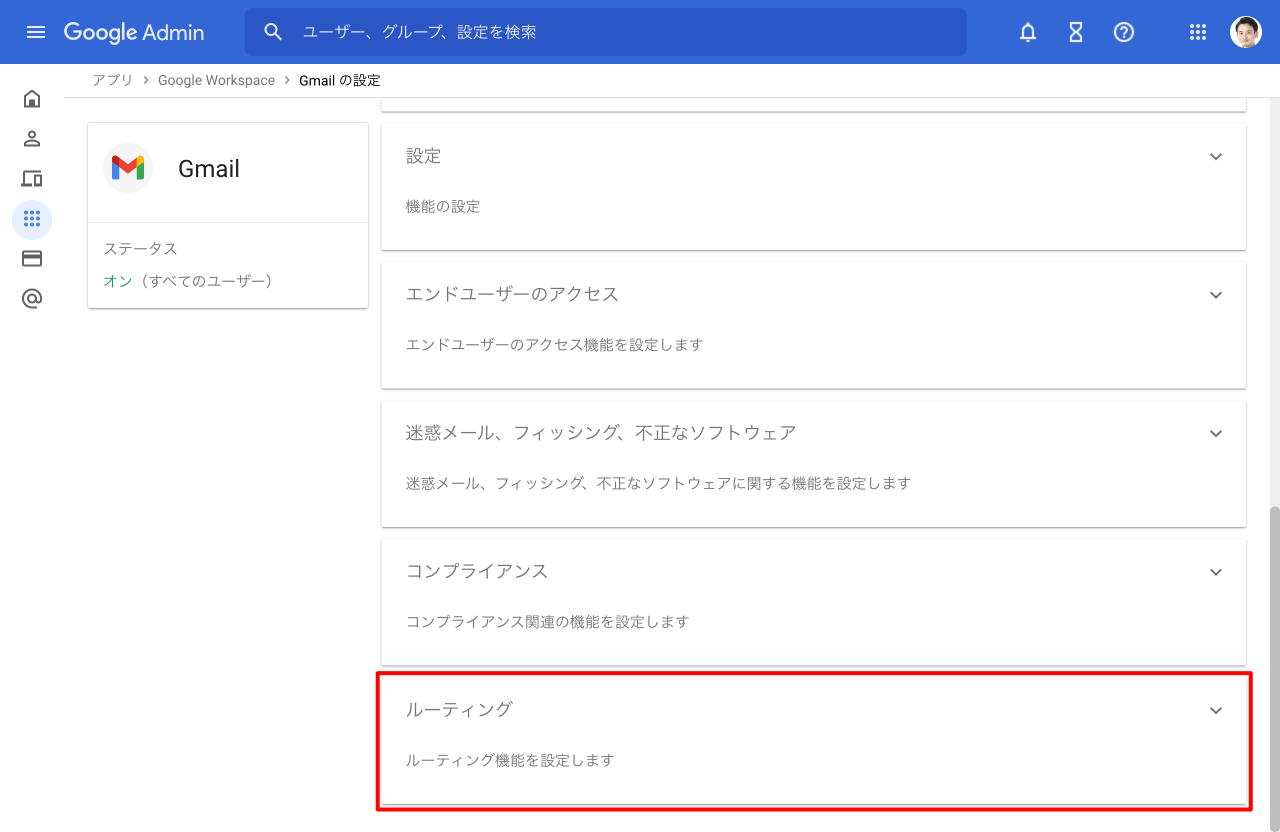Open 迷惑メール、フィッシング、不正なソフトウェア heading
The image size is (1280, 832).
(x=601, y=433)
